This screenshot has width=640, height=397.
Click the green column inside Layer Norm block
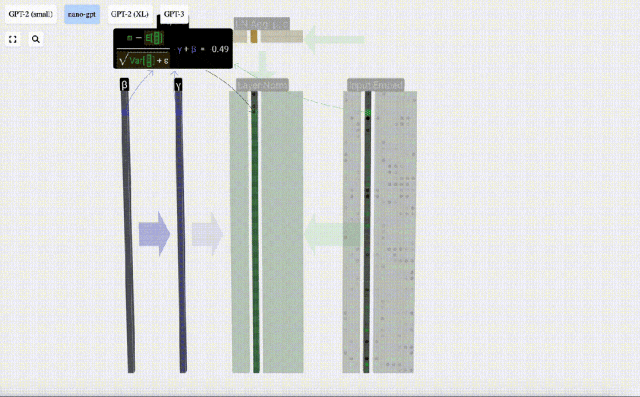pyautogui.click(x=255, y=231)
